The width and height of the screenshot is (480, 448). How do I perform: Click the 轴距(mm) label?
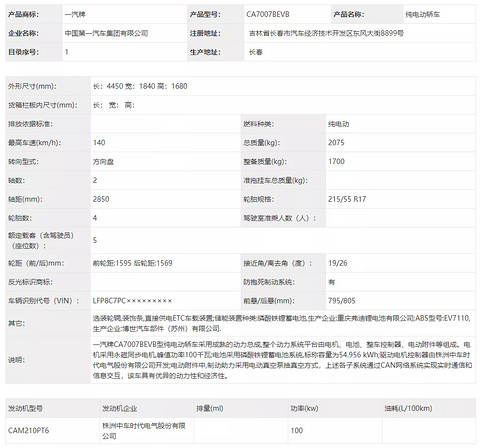click(x=25, y=199)
